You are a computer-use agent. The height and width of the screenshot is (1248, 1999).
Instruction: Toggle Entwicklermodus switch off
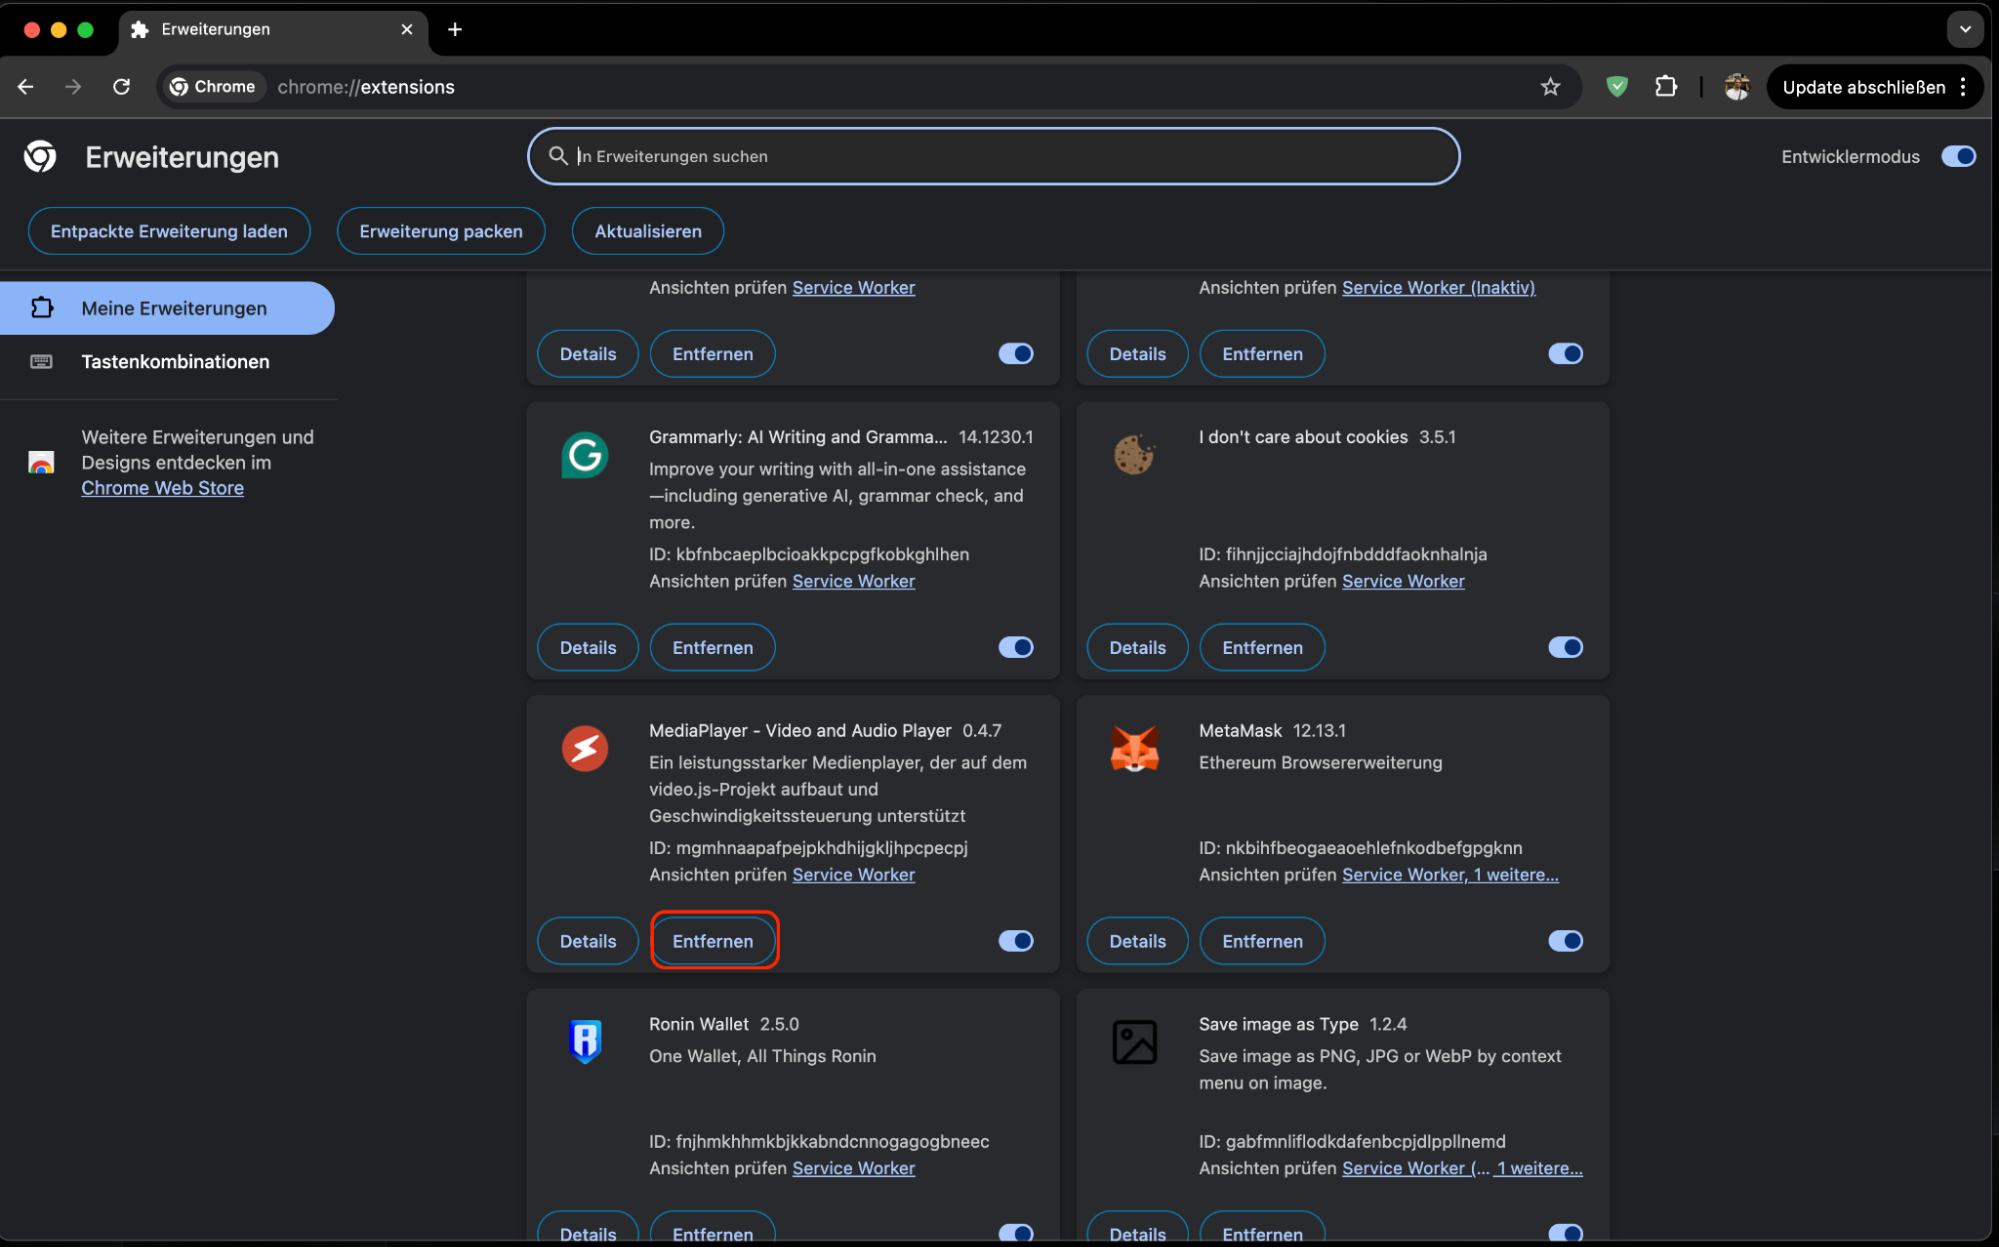tap(1958, 156)
